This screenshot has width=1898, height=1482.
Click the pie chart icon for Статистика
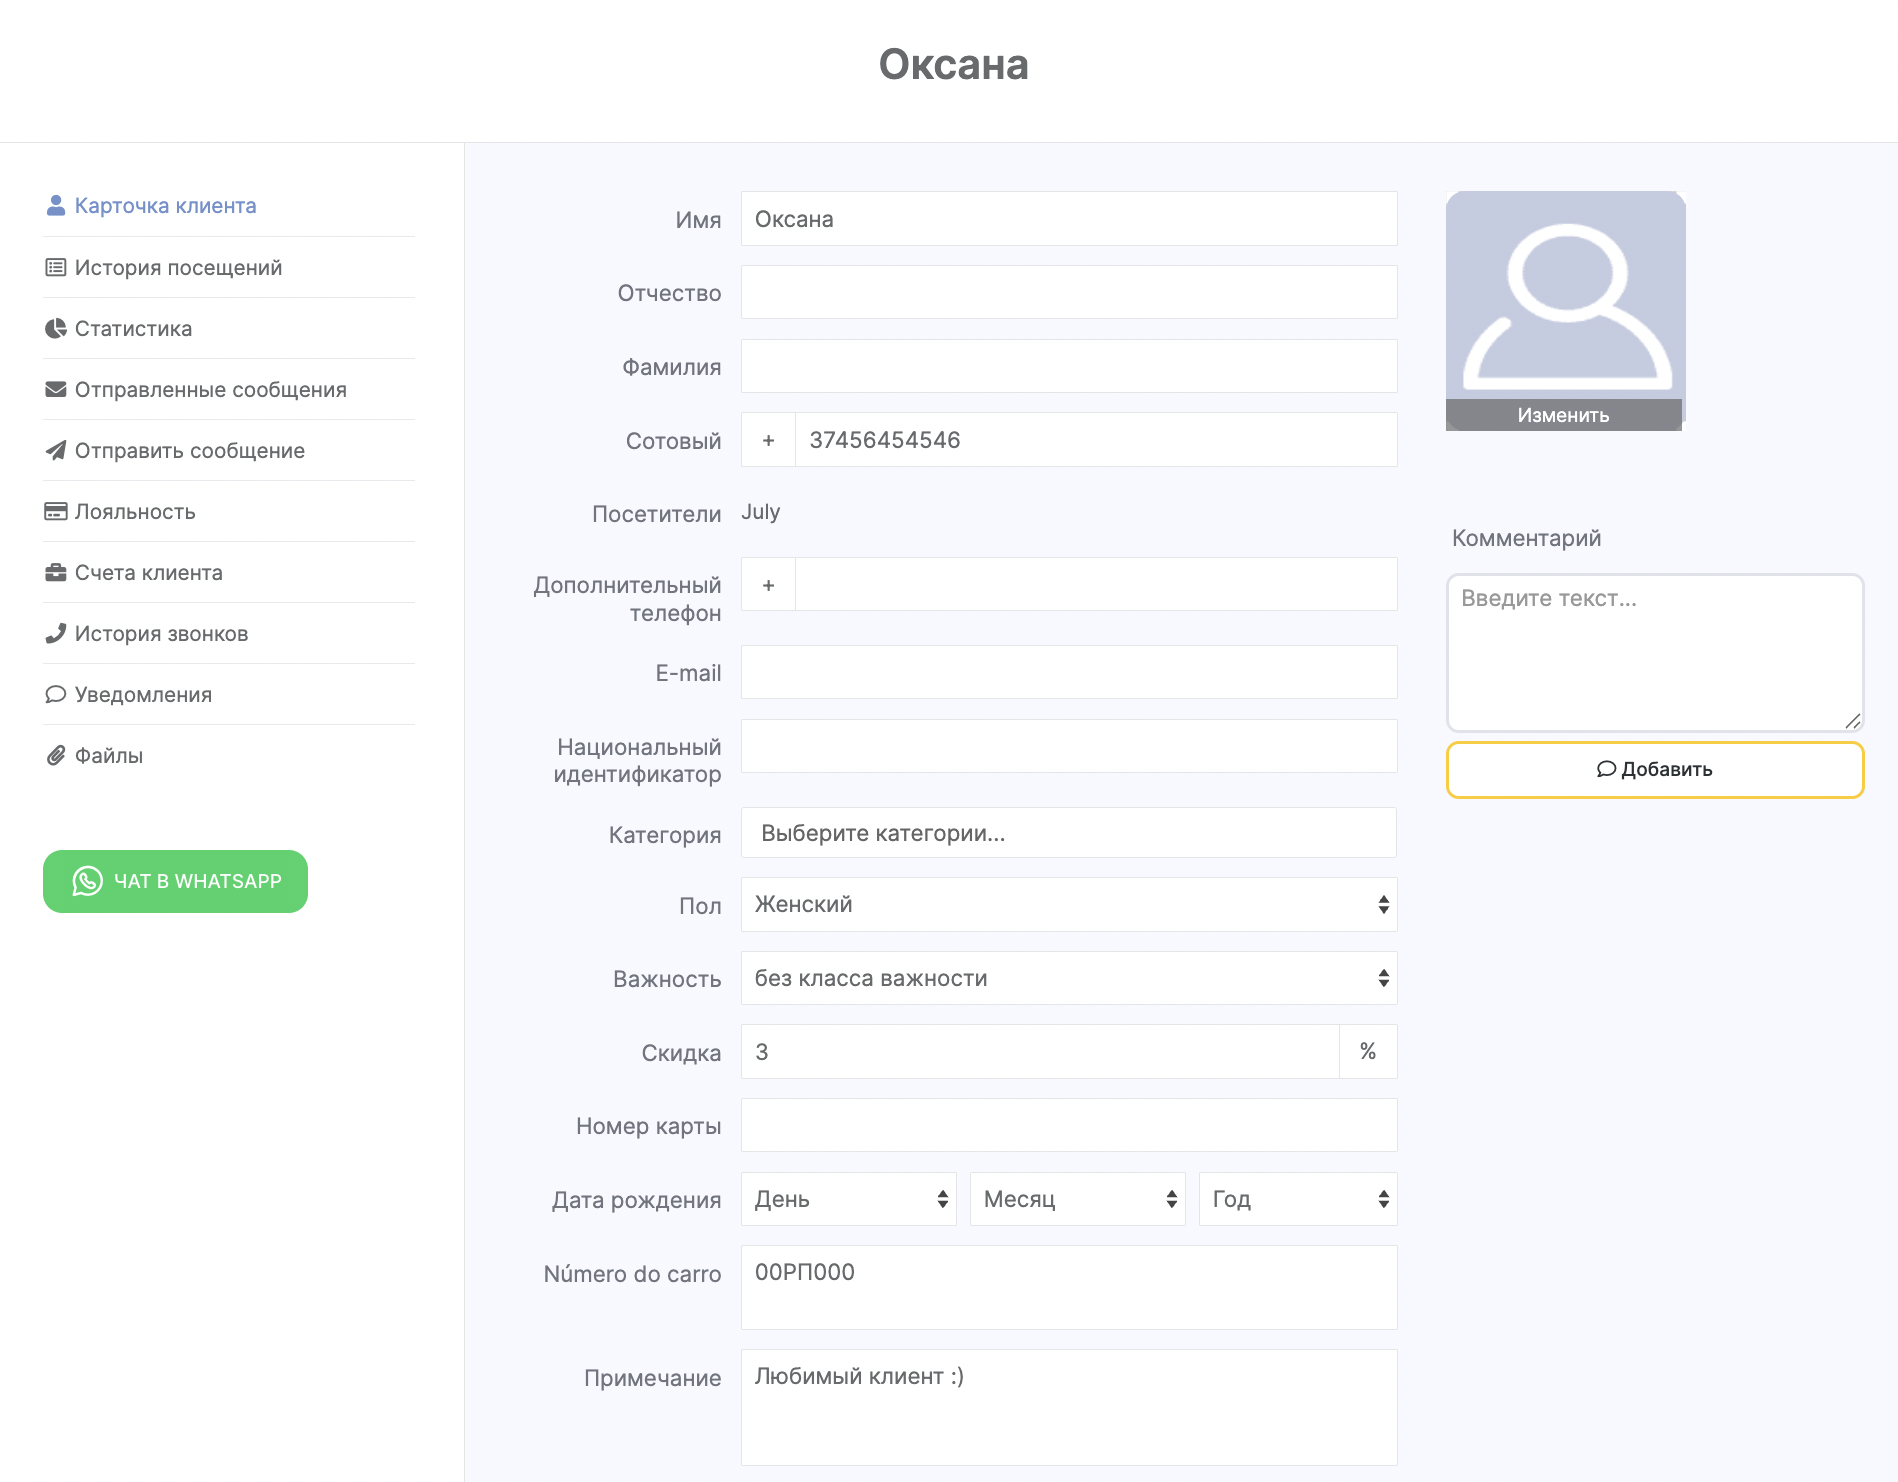click(x=56, y=329)
